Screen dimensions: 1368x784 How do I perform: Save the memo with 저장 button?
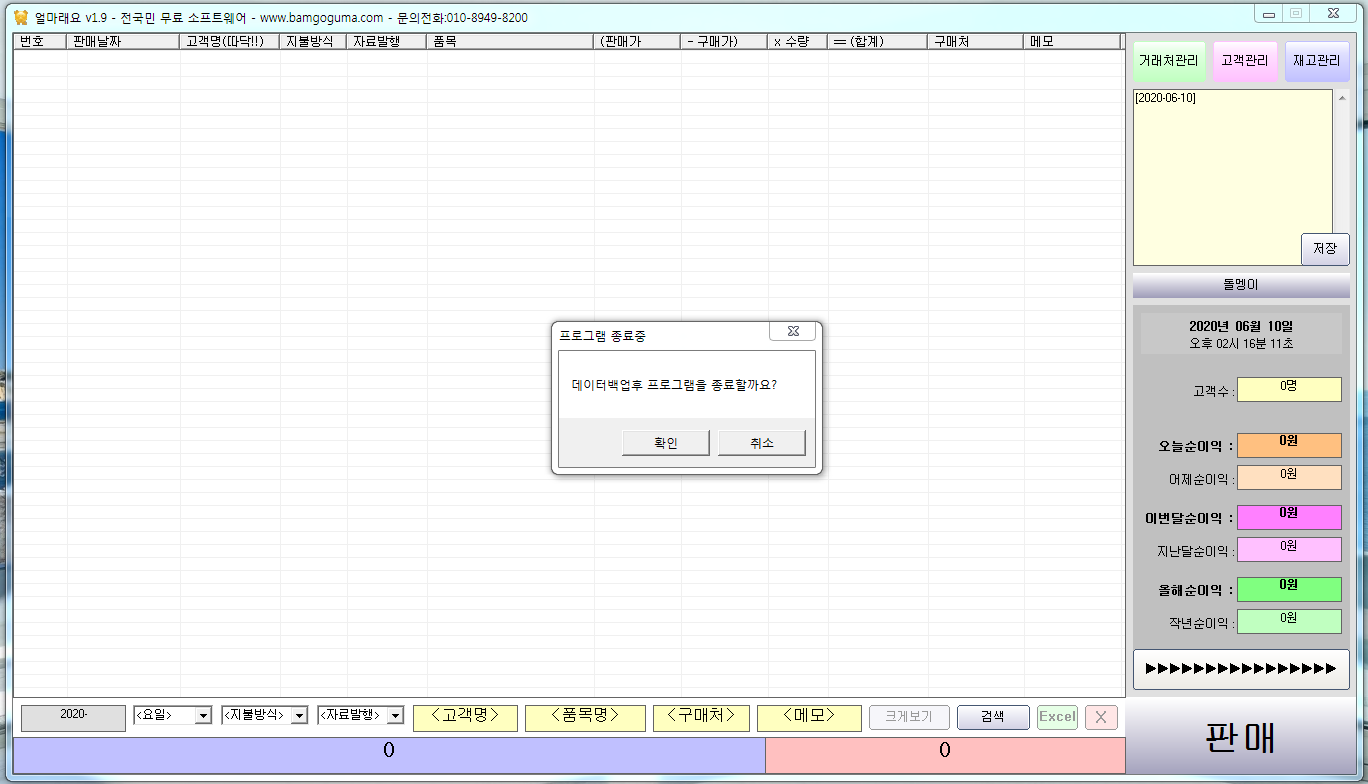1325,249
